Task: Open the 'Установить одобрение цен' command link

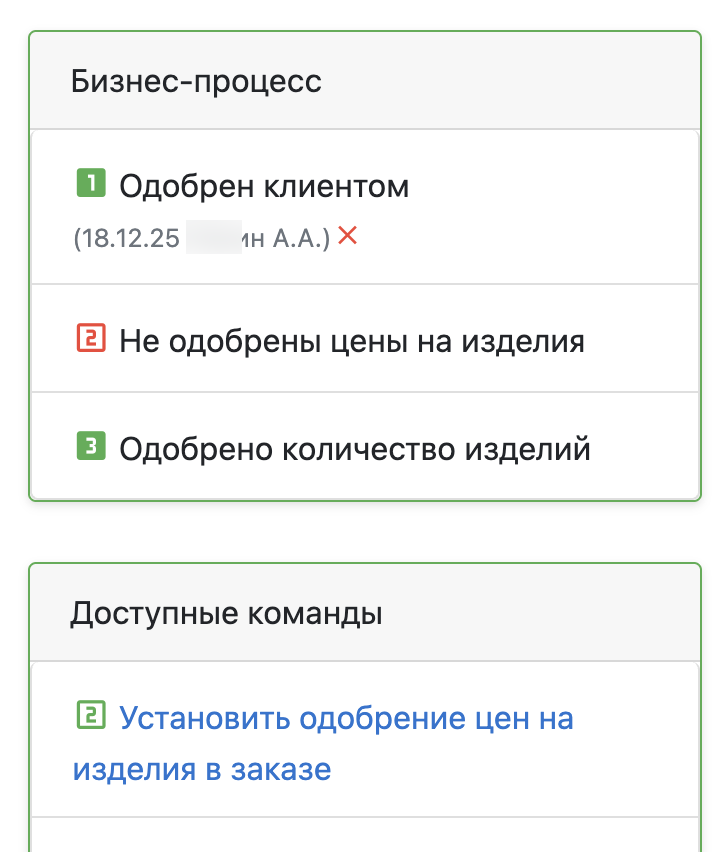Action: (346, 718)
